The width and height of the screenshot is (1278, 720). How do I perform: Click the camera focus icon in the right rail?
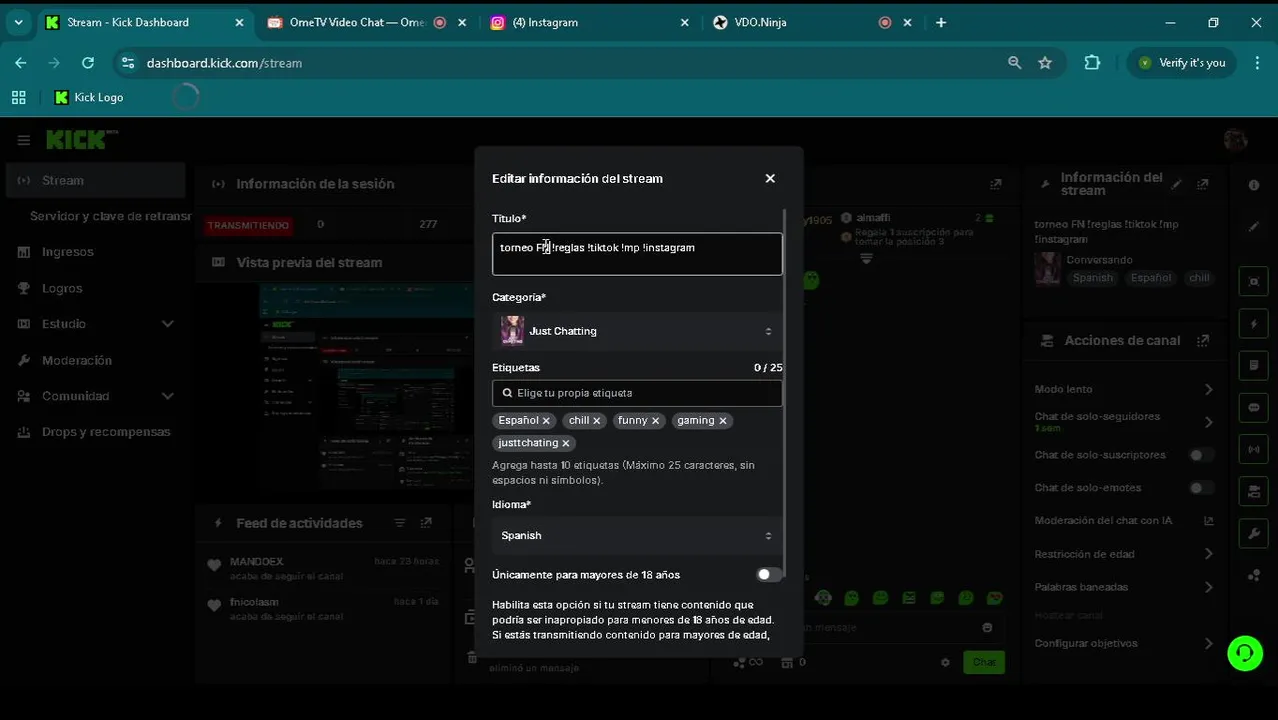(x=1254, y=282)
